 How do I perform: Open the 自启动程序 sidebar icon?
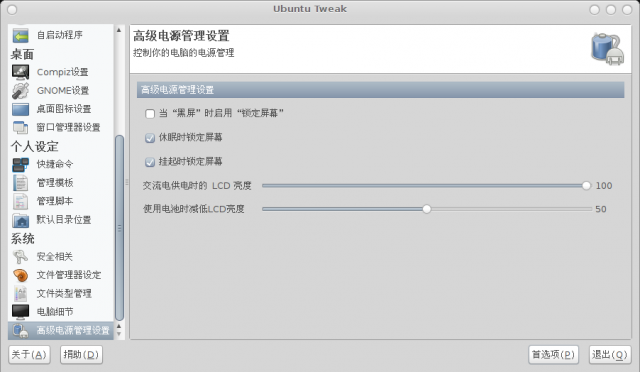[20, 36]
